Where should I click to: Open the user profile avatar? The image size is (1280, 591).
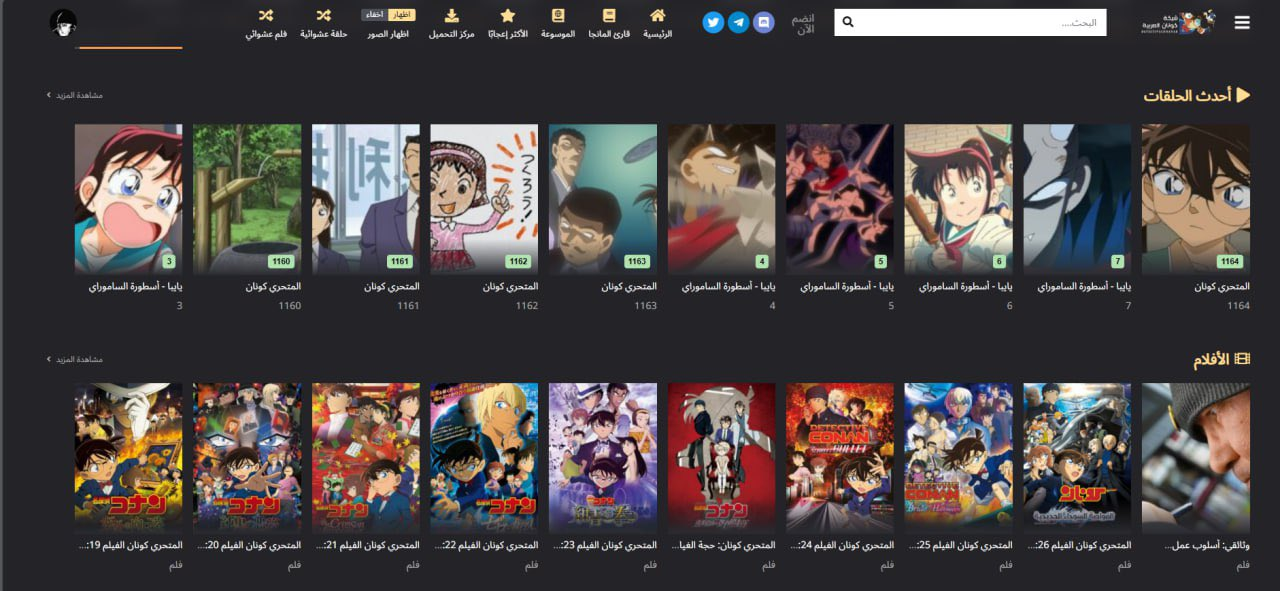pyautogui.click(x=63, y=23)
